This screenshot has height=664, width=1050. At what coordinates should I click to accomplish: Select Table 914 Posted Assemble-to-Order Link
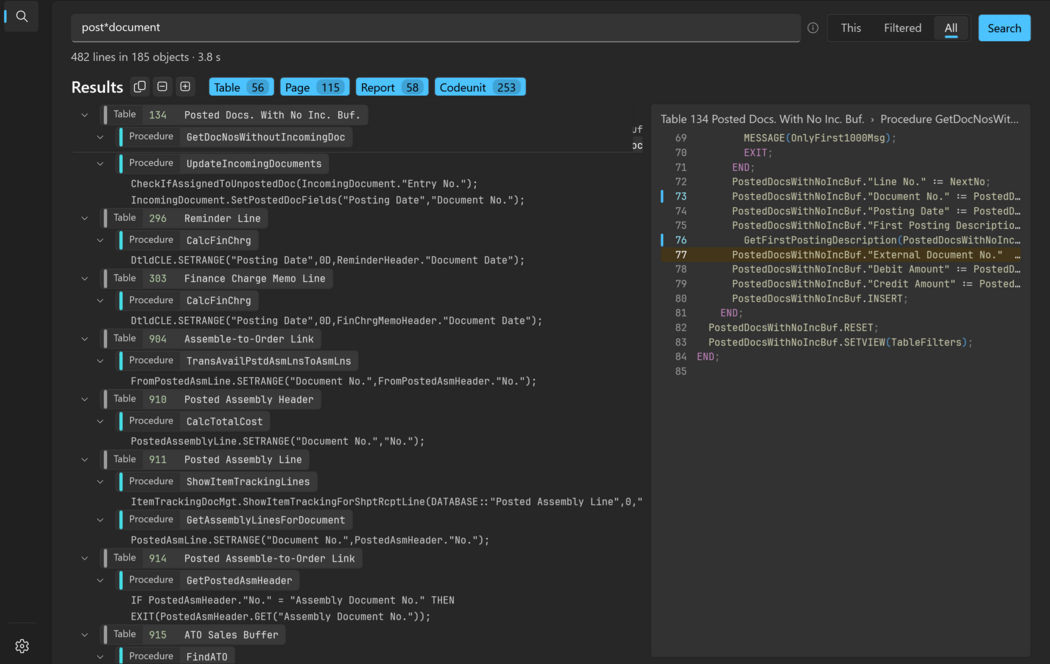click(232, 558)
